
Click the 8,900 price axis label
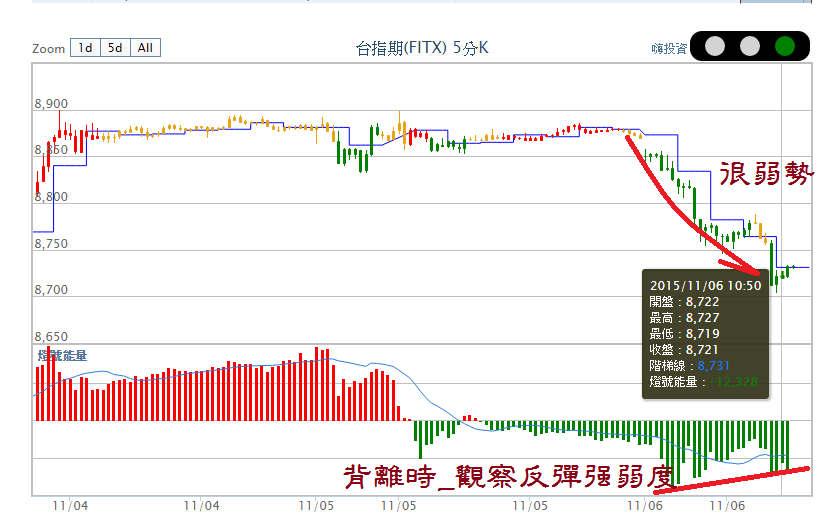(51, 104)
